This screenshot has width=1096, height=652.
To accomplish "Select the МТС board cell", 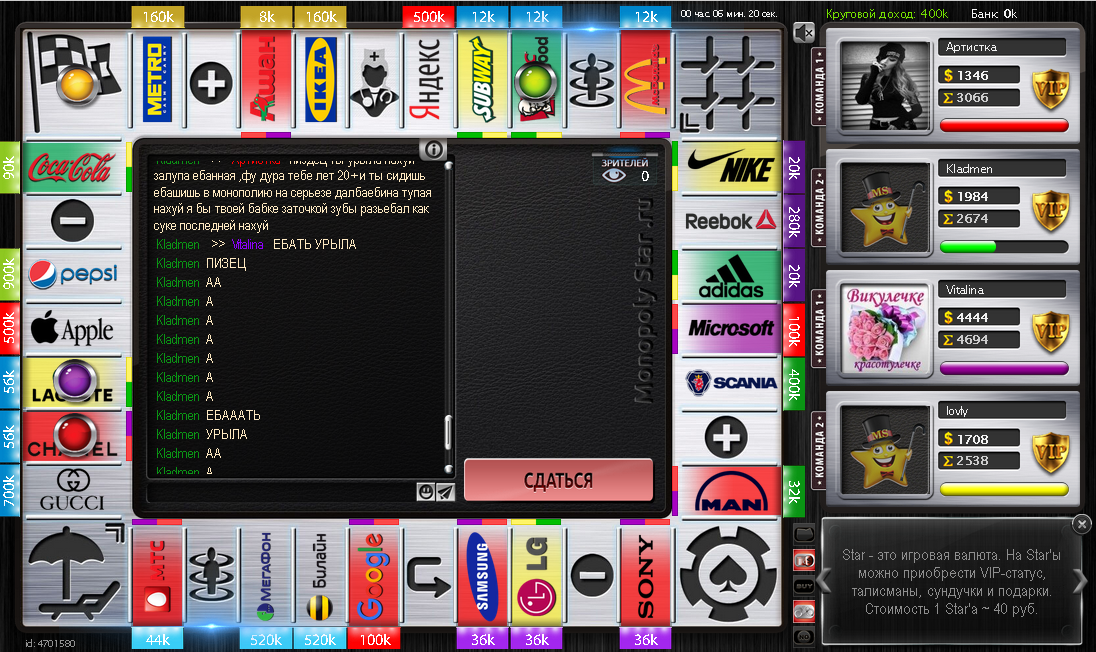I will coord(157,576).
